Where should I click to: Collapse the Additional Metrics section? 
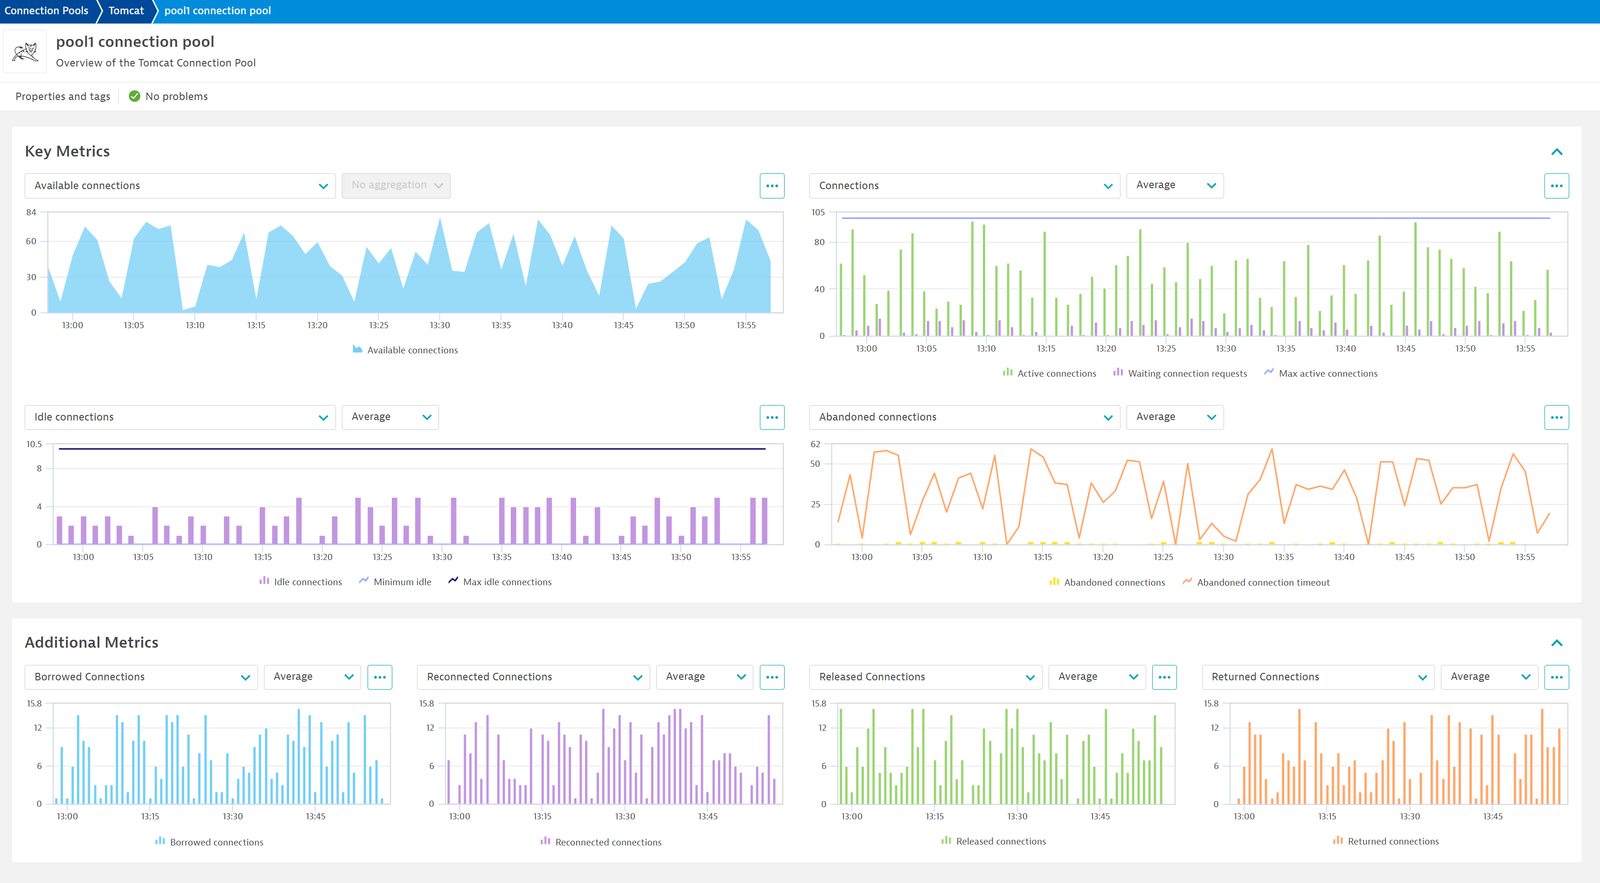coord(1556,643)
